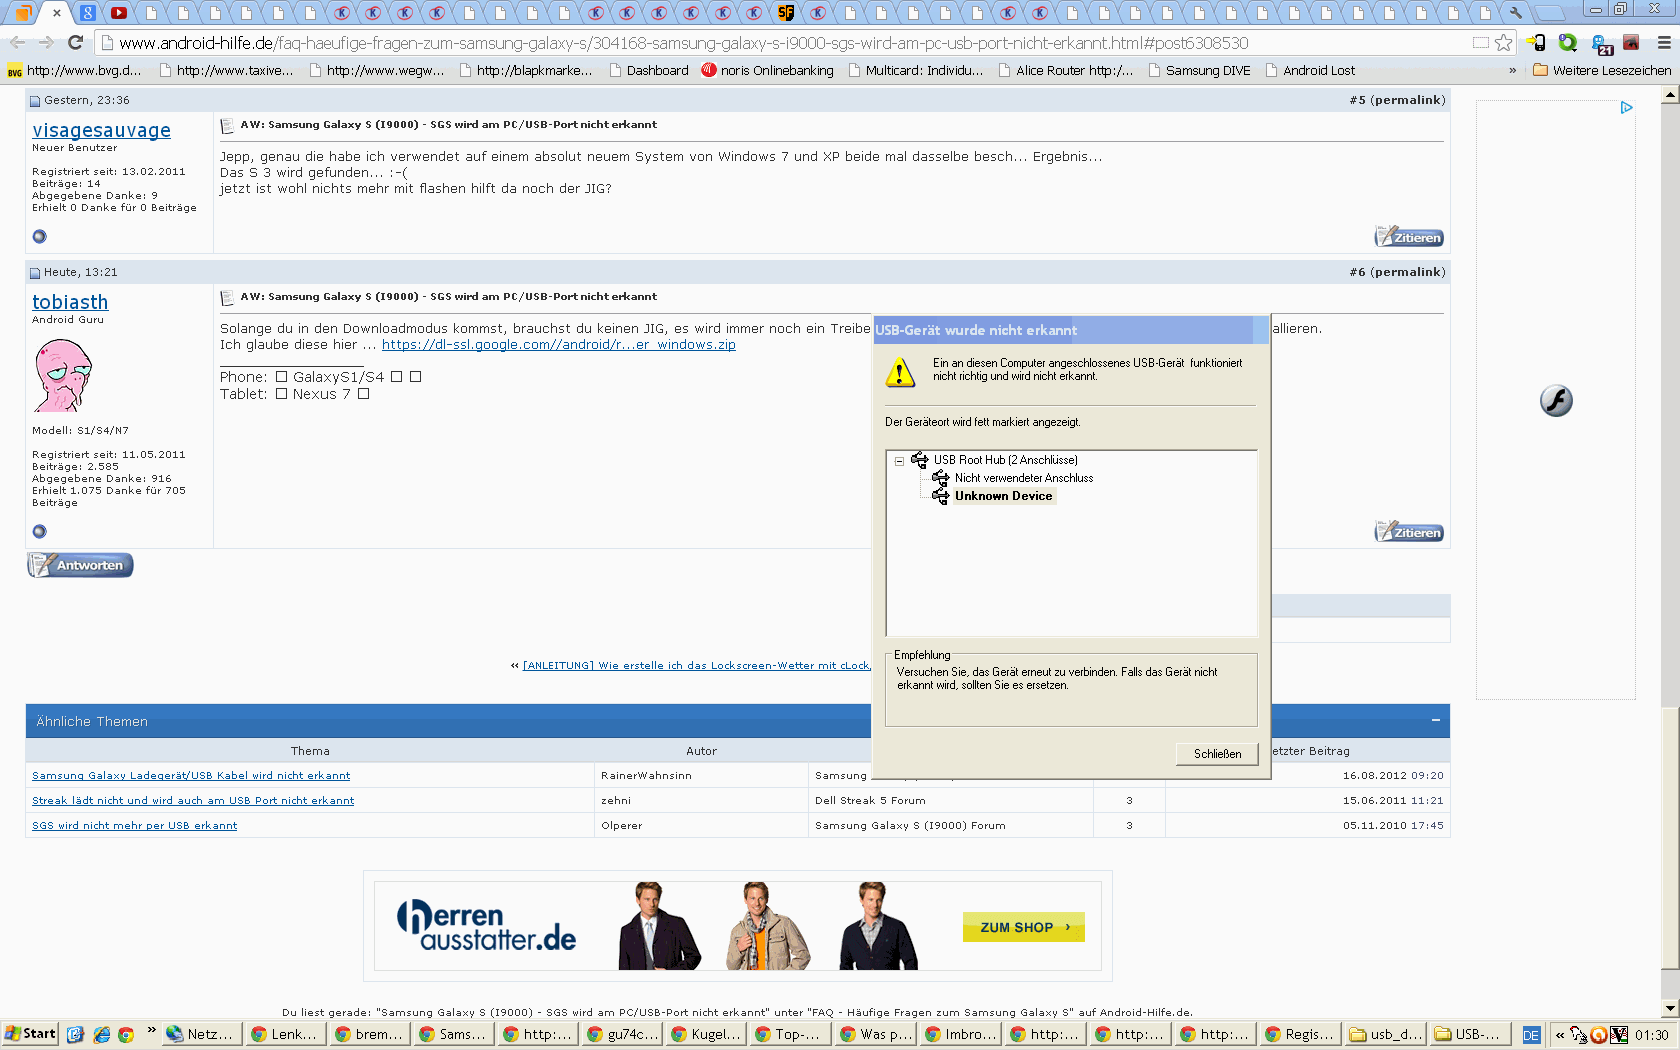This screenshot has width=1680, height=1050.
Task: Launch Chrome from quick launch
Action: pyautogui.click(x=126, y=1035)
